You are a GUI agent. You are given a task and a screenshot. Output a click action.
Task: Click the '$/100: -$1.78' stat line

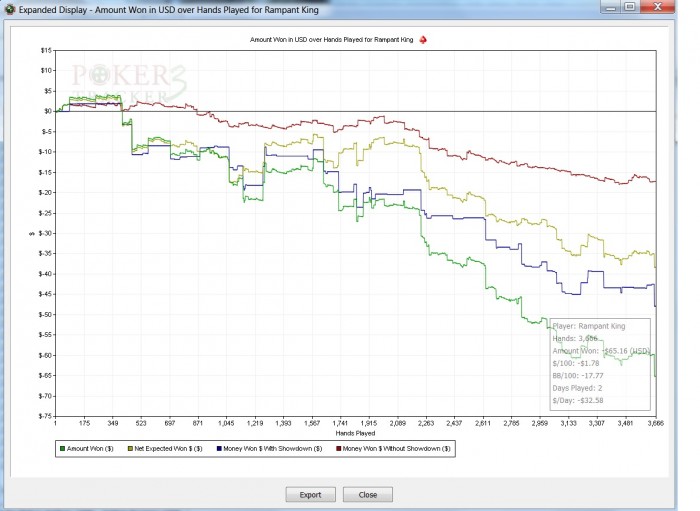click(x=576, y=363)
